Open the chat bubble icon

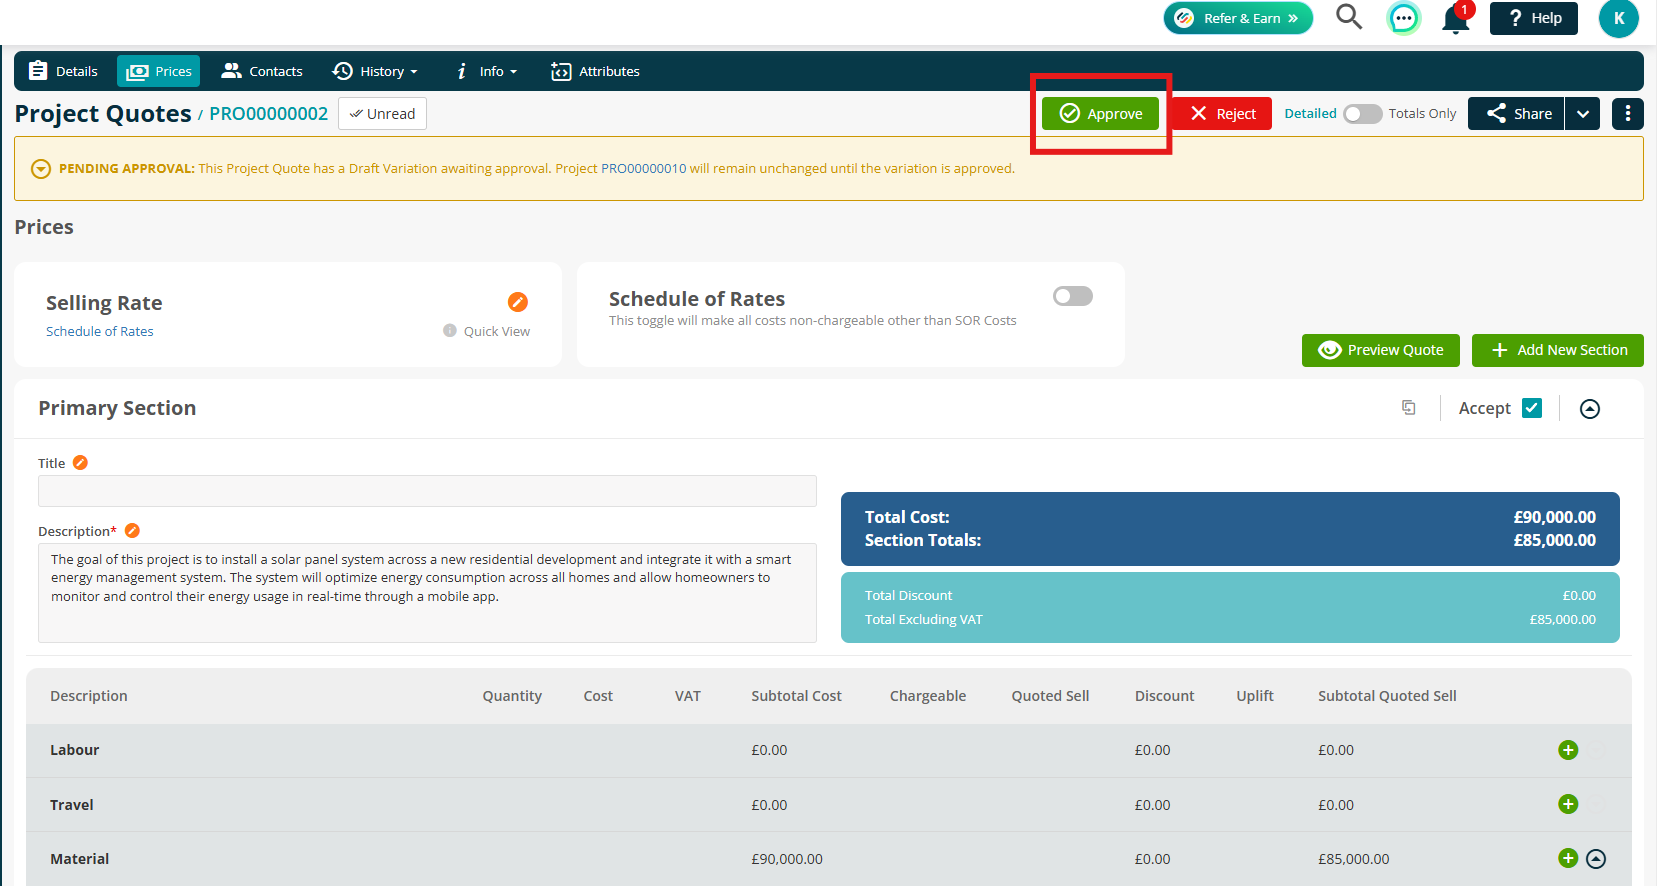(x=1404, y=18)
